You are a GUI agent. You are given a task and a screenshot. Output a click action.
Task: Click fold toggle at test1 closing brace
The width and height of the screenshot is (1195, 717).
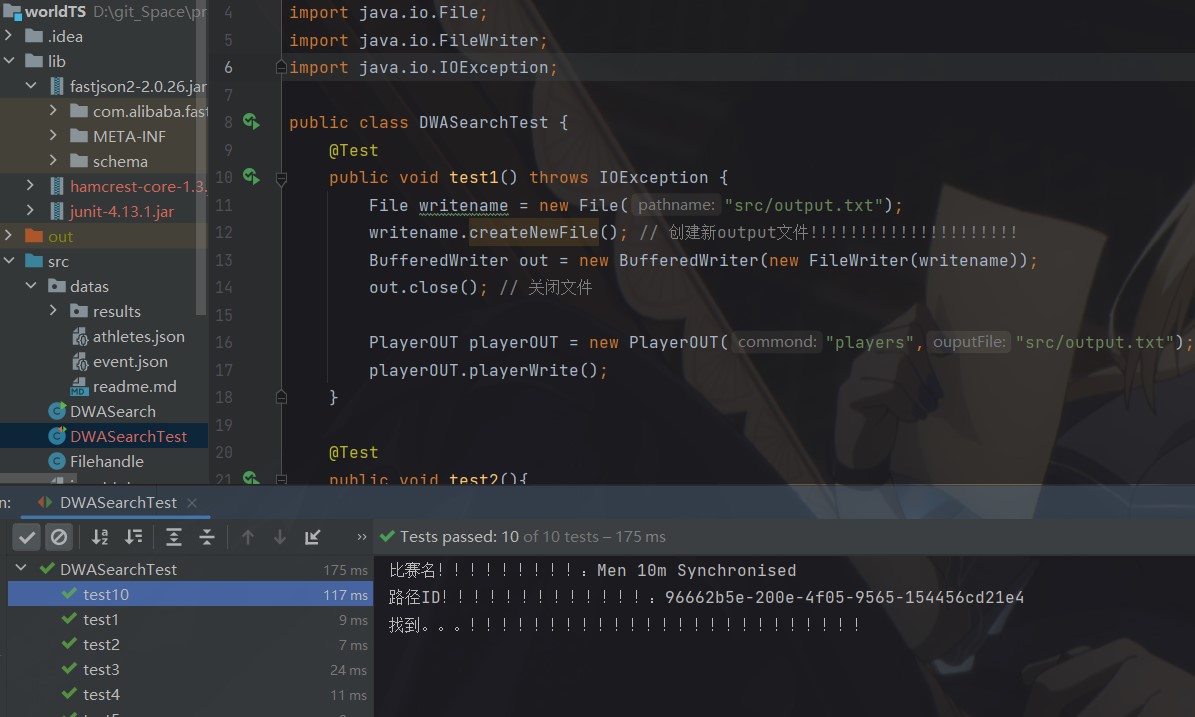[x=281, y=397]
